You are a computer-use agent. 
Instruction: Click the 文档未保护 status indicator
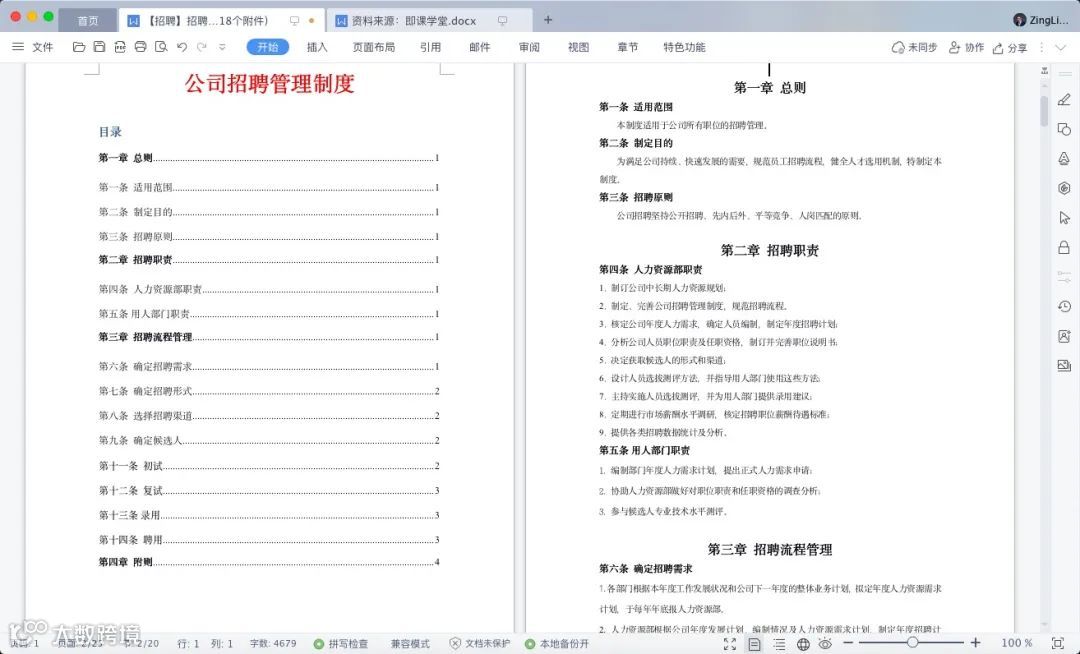tap(480, 644)
